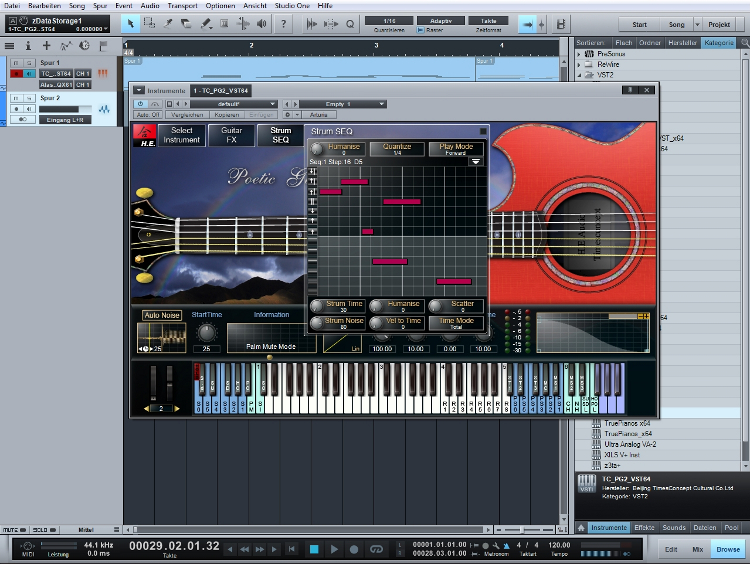Open the Ansicht menu
This screenshot has height=564, width=750.
[255, 6]
